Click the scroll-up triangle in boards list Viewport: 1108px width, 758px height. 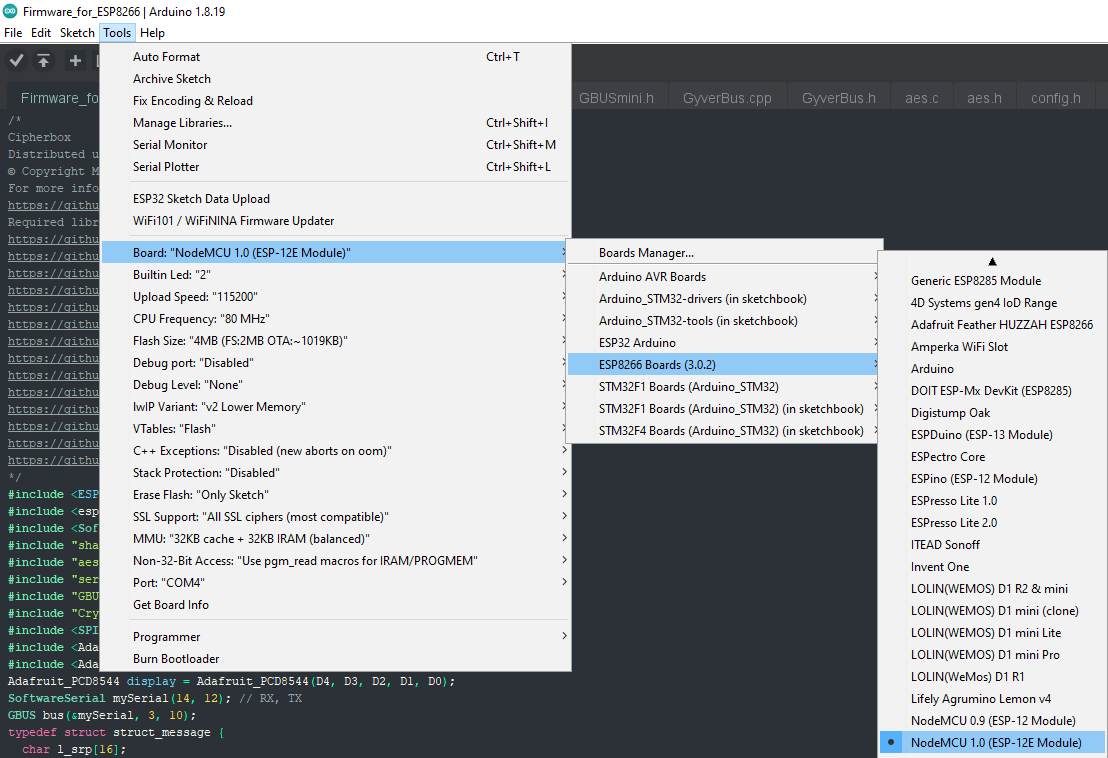coord(992,261)
